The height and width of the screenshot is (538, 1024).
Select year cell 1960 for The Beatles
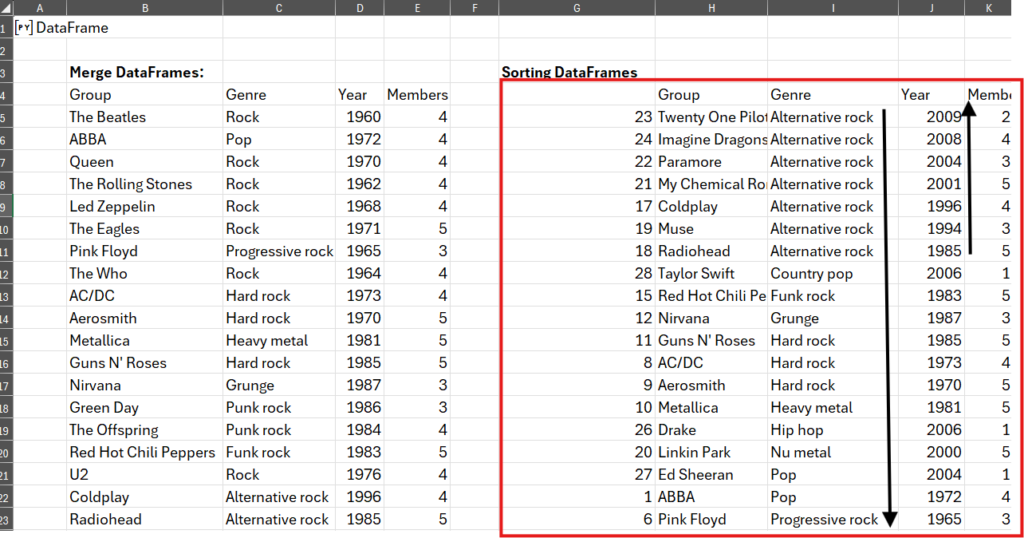[x=360, y=117]
